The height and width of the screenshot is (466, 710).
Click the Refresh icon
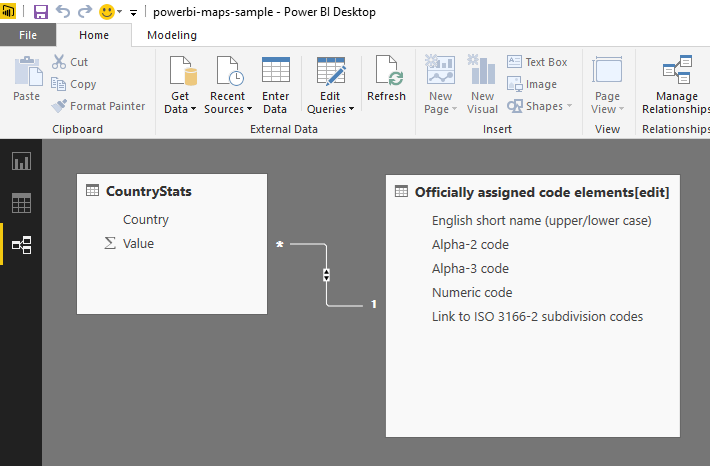pyautogui.click(x=389, y=70)
